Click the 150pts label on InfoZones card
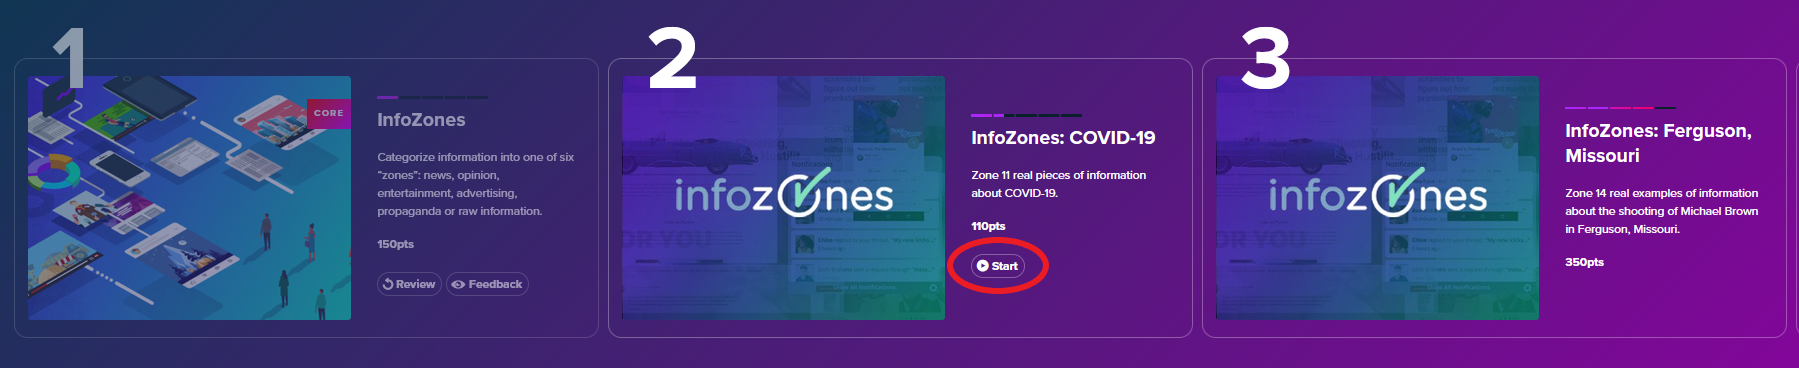 pos(395,244)
